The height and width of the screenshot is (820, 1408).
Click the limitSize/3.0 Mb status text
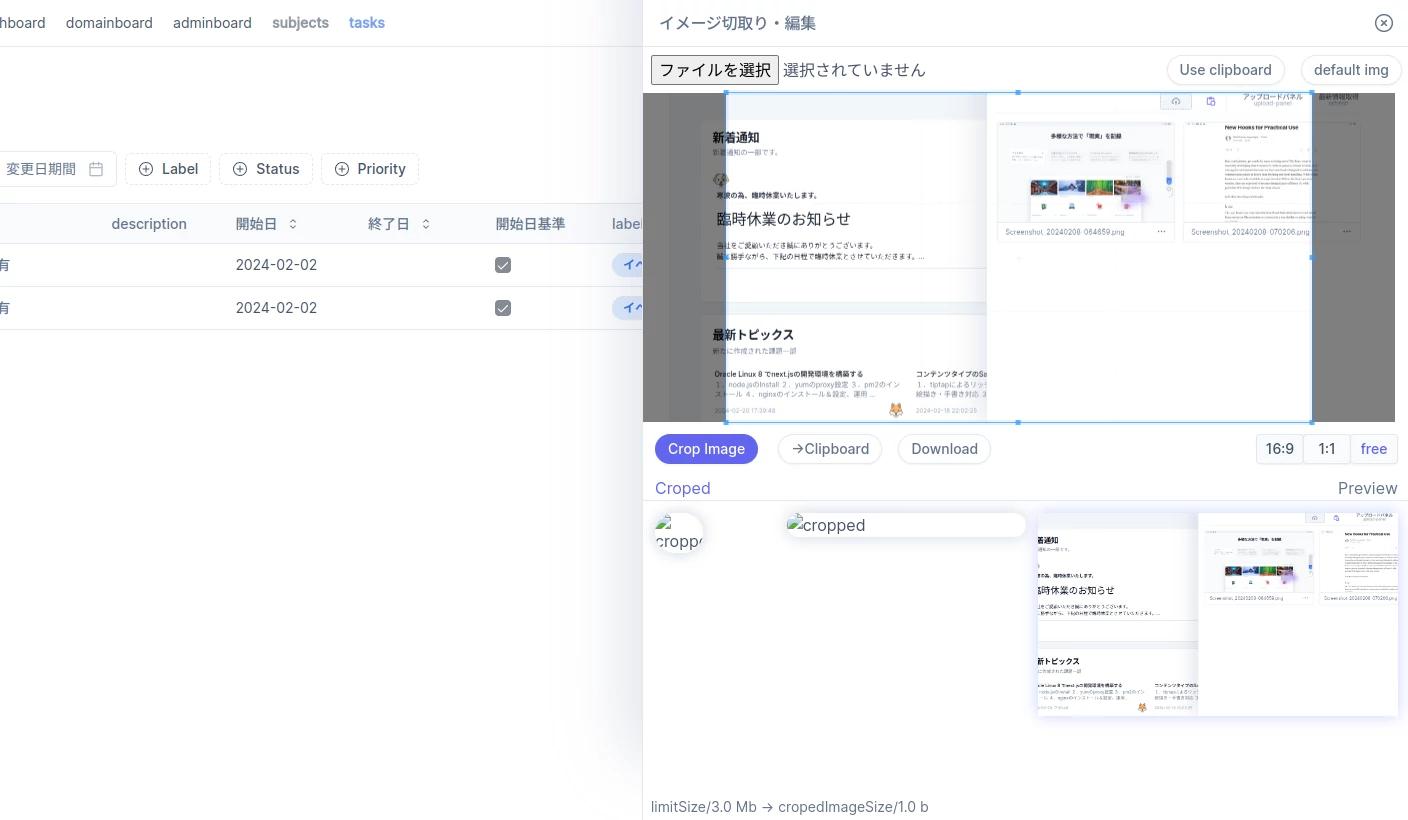click(x=789, y=807)
